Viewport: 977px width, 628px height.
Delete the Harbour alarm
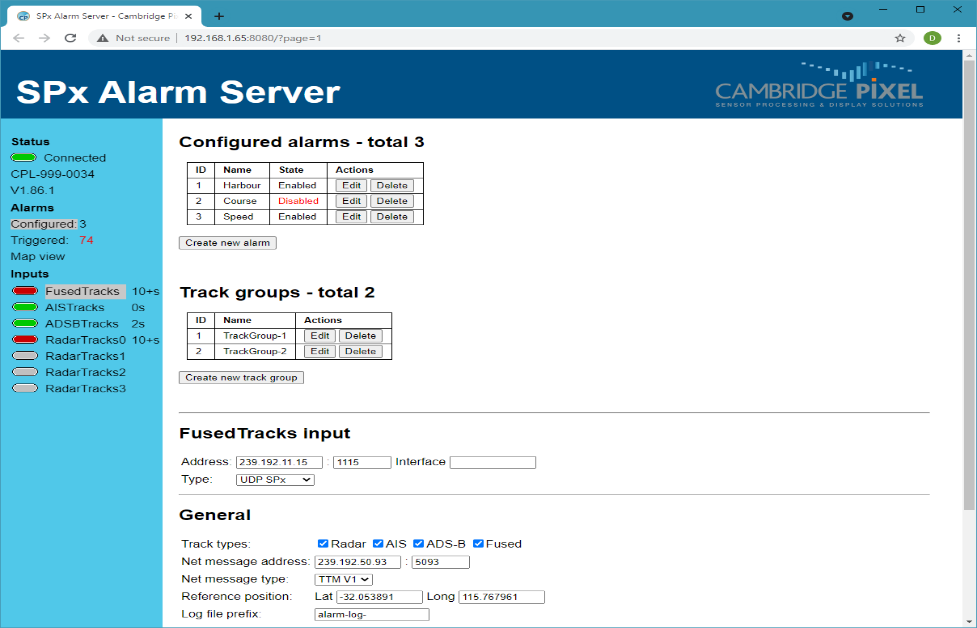[392, 185]
